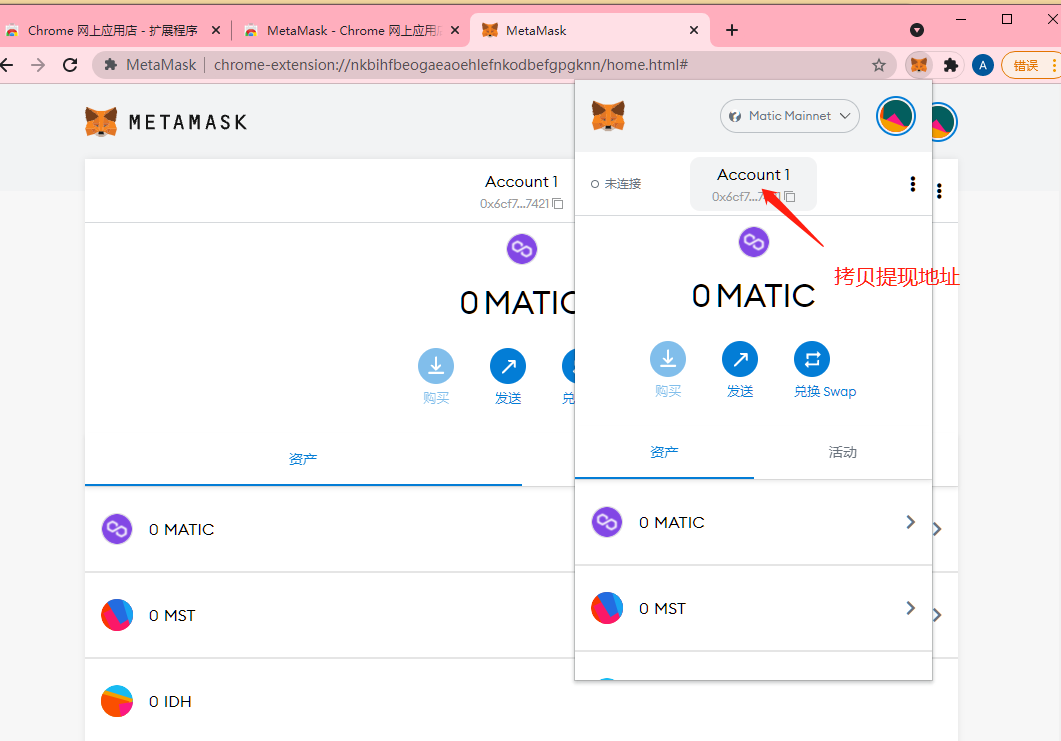Click the Not connected (未连接) status

[617, 184]
